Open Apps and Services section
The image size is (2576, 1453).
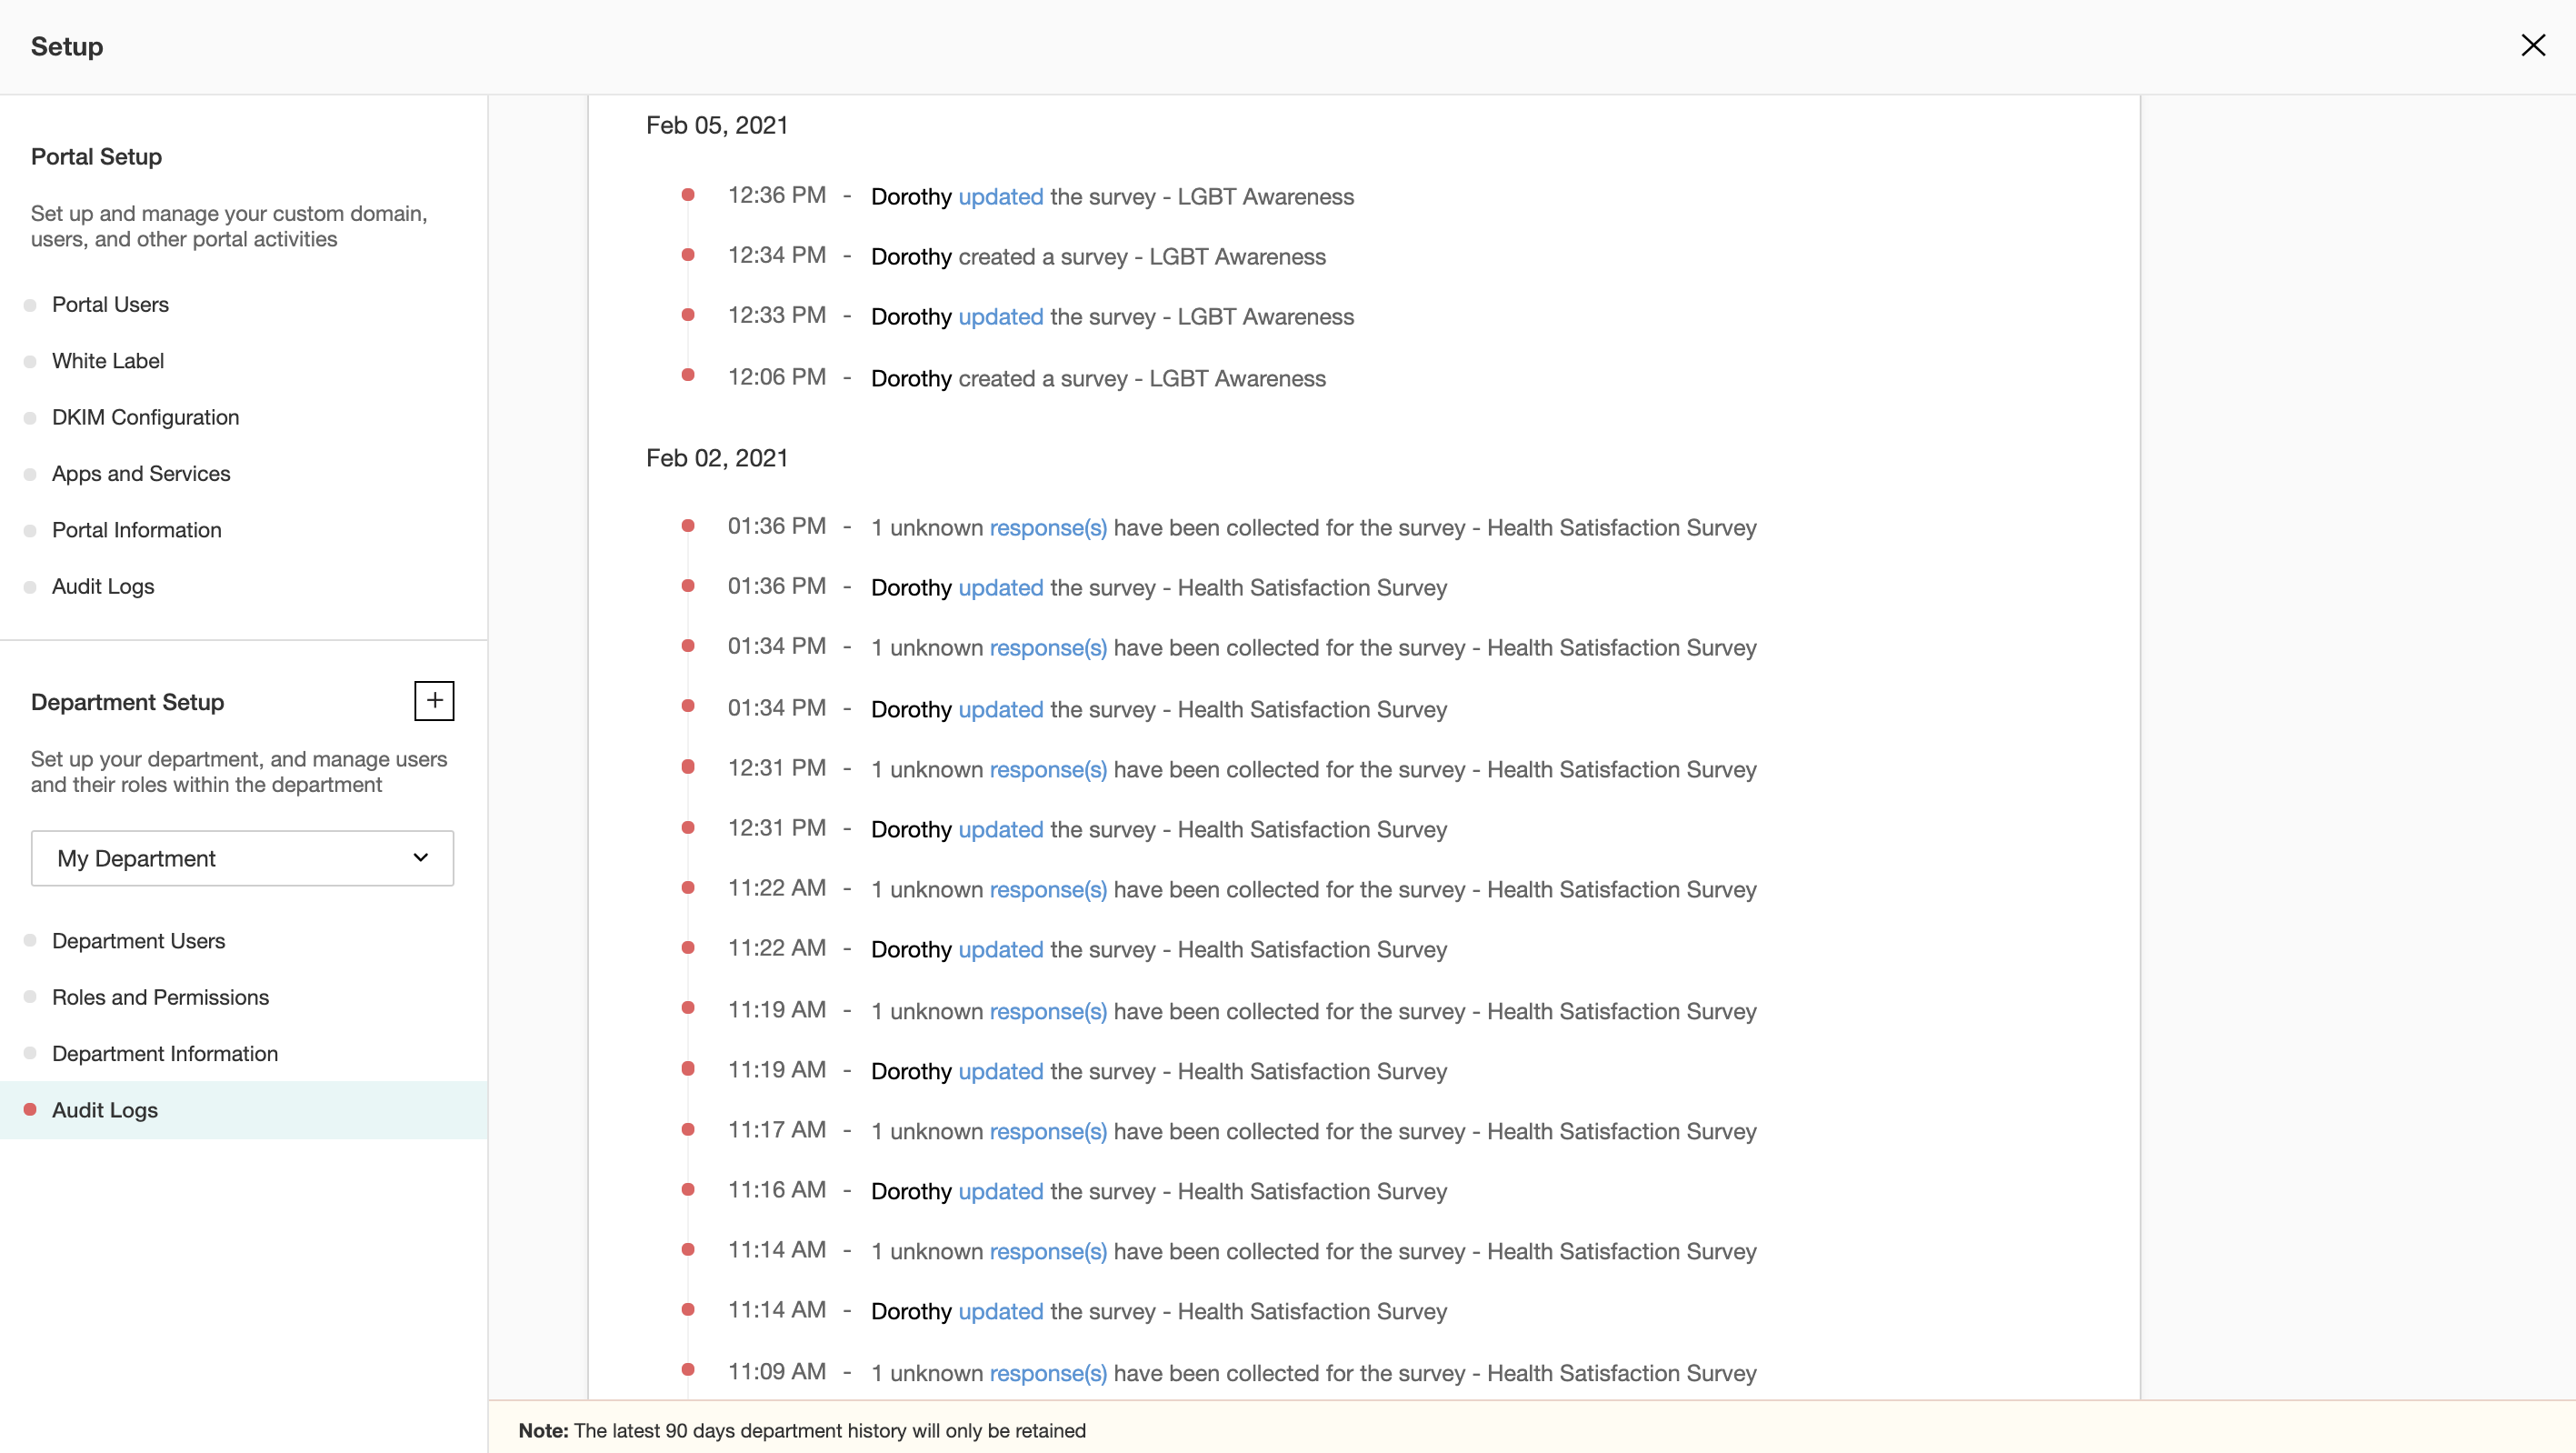click(x=141, y=474)
